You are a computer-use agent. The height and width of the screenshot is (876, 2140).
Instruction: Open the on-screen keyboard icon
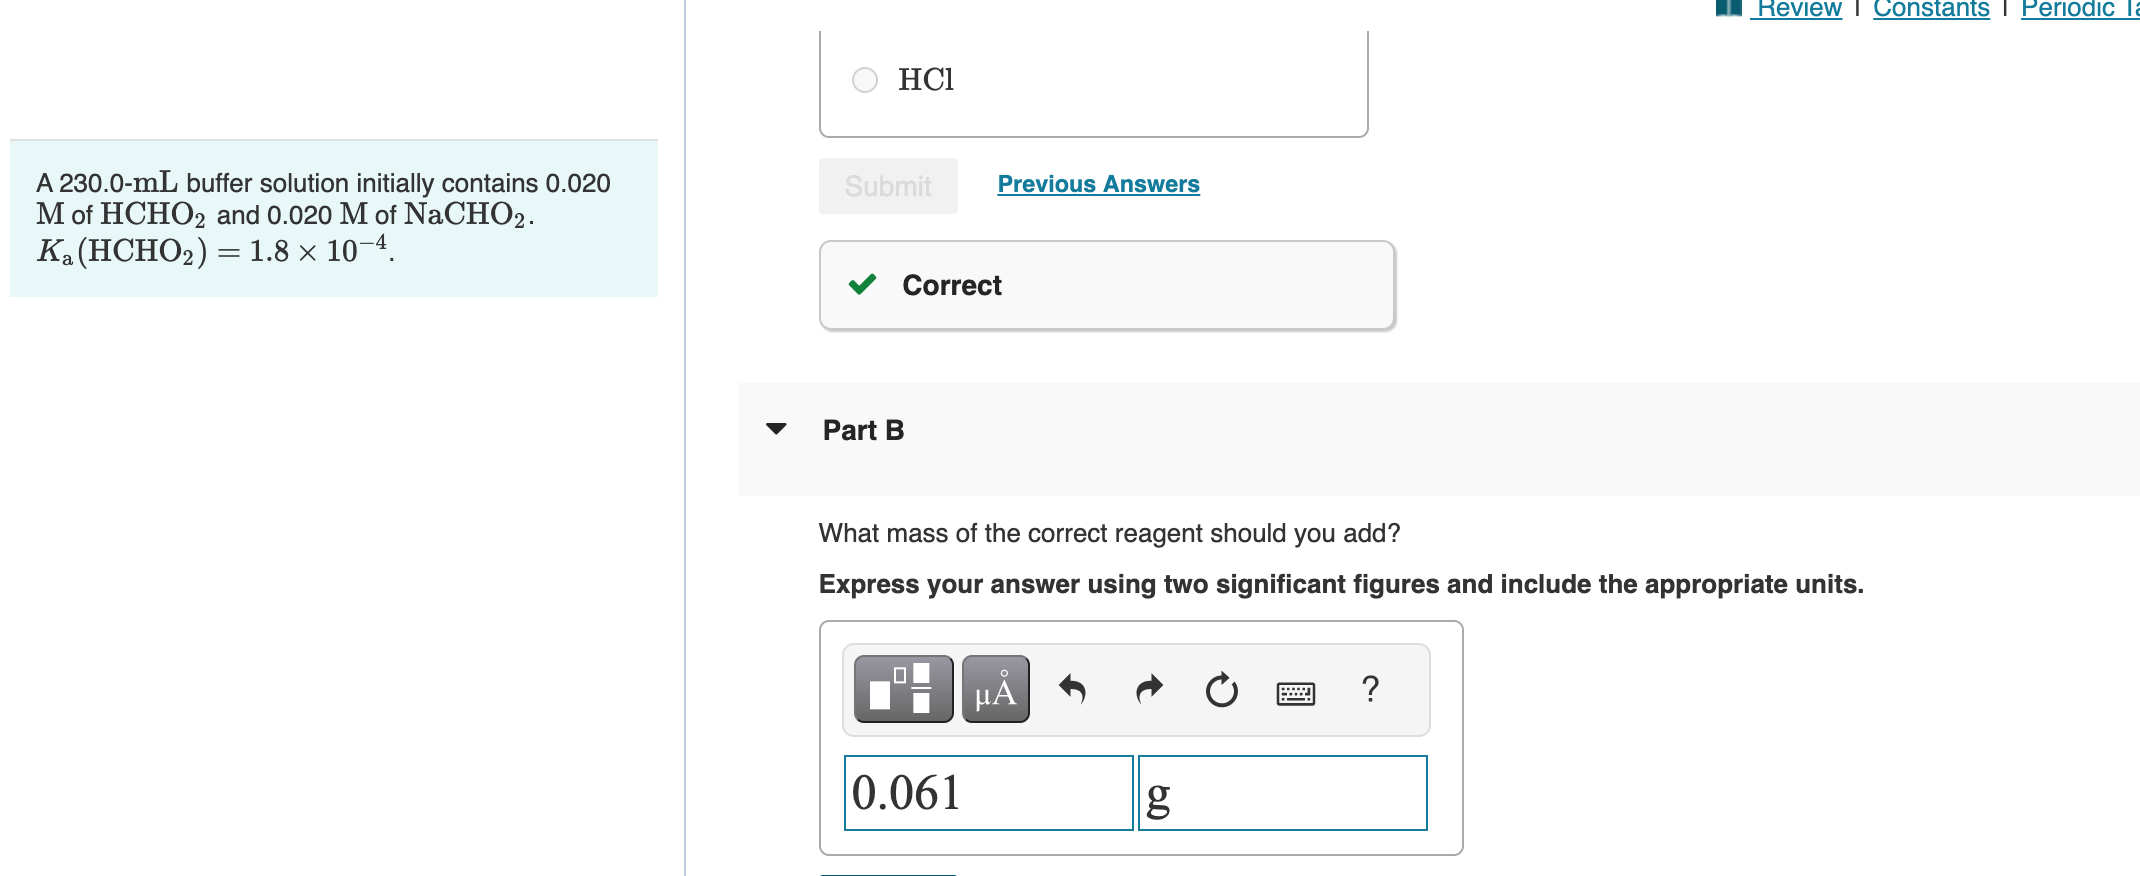click(x=1295, y=690)
